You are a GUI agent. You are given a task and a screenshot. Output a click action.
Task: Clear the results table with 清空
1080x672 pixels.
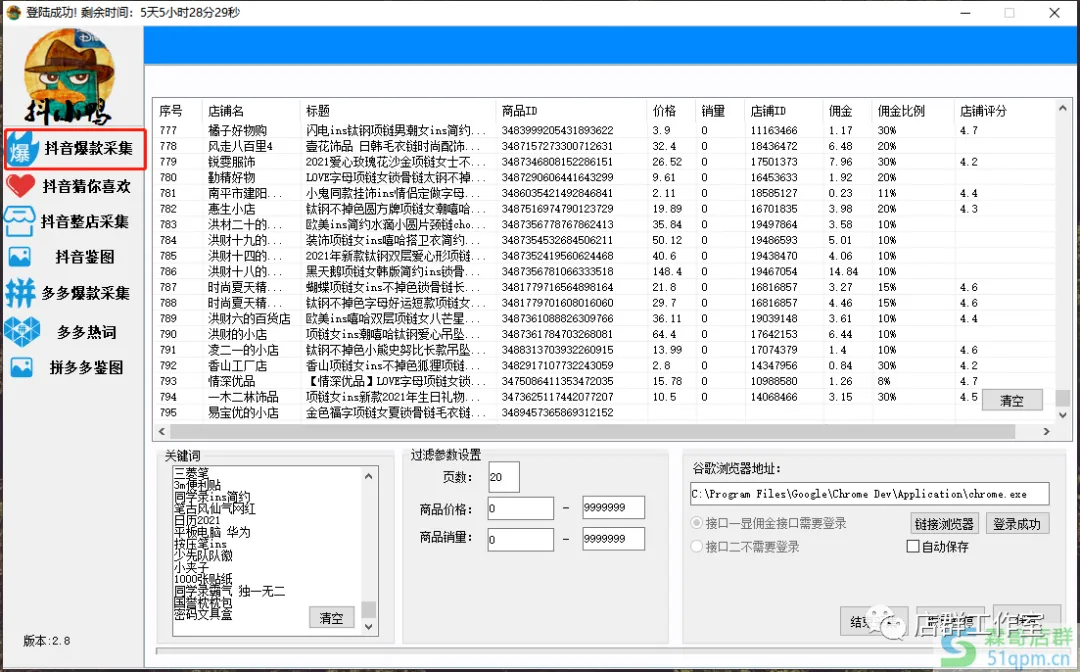(1012, 400)
